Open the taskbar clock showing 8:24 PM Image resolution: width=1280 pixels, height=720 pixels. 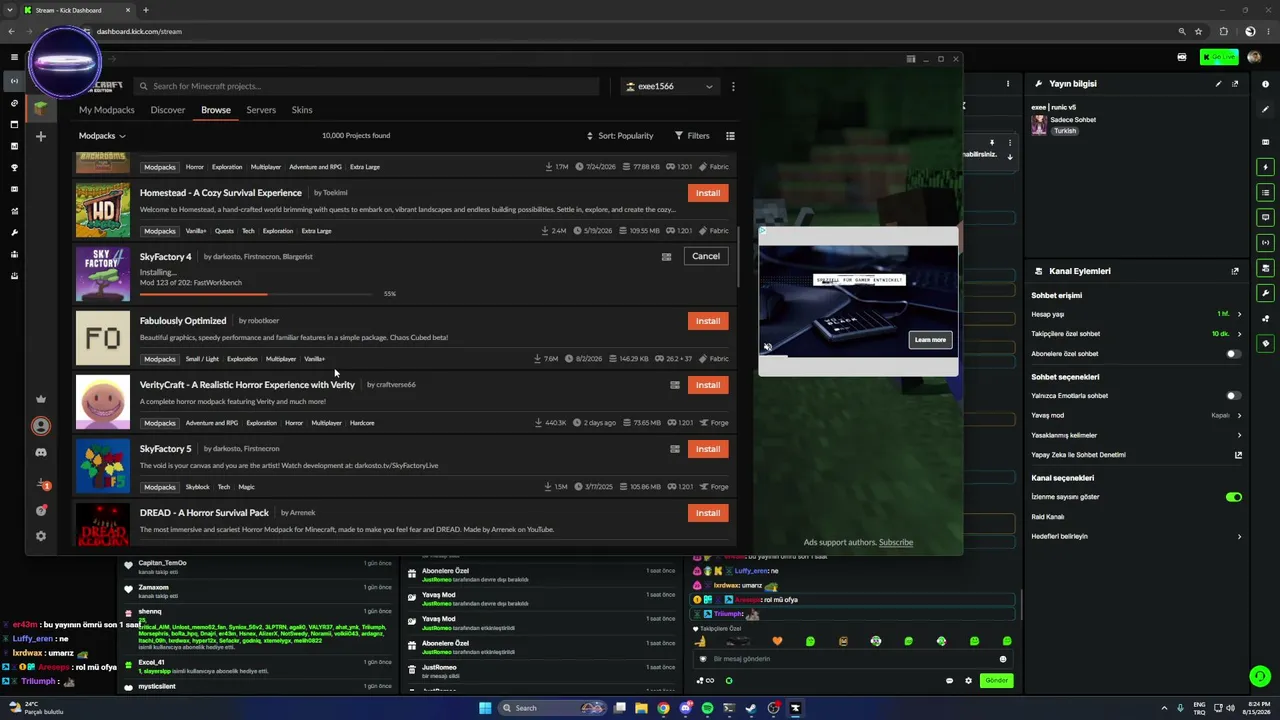point(1255,708)
